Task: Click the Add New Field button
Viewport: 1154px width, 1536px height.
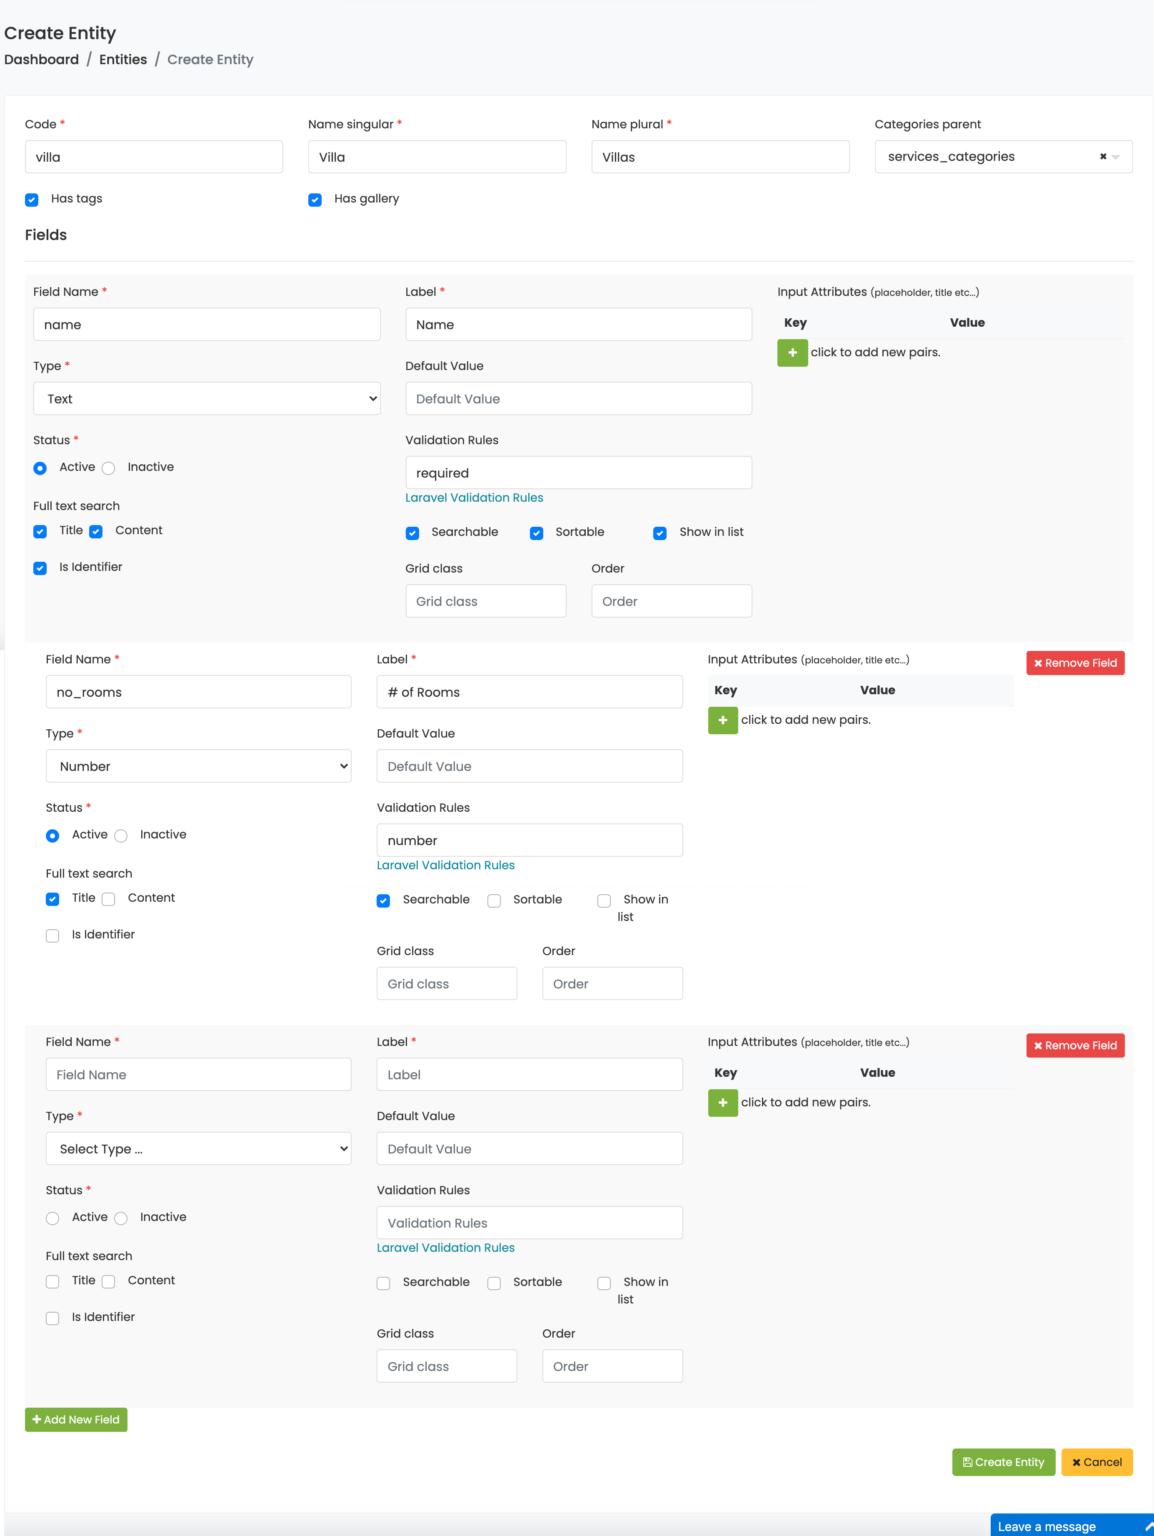Action: click(75, 1419)
